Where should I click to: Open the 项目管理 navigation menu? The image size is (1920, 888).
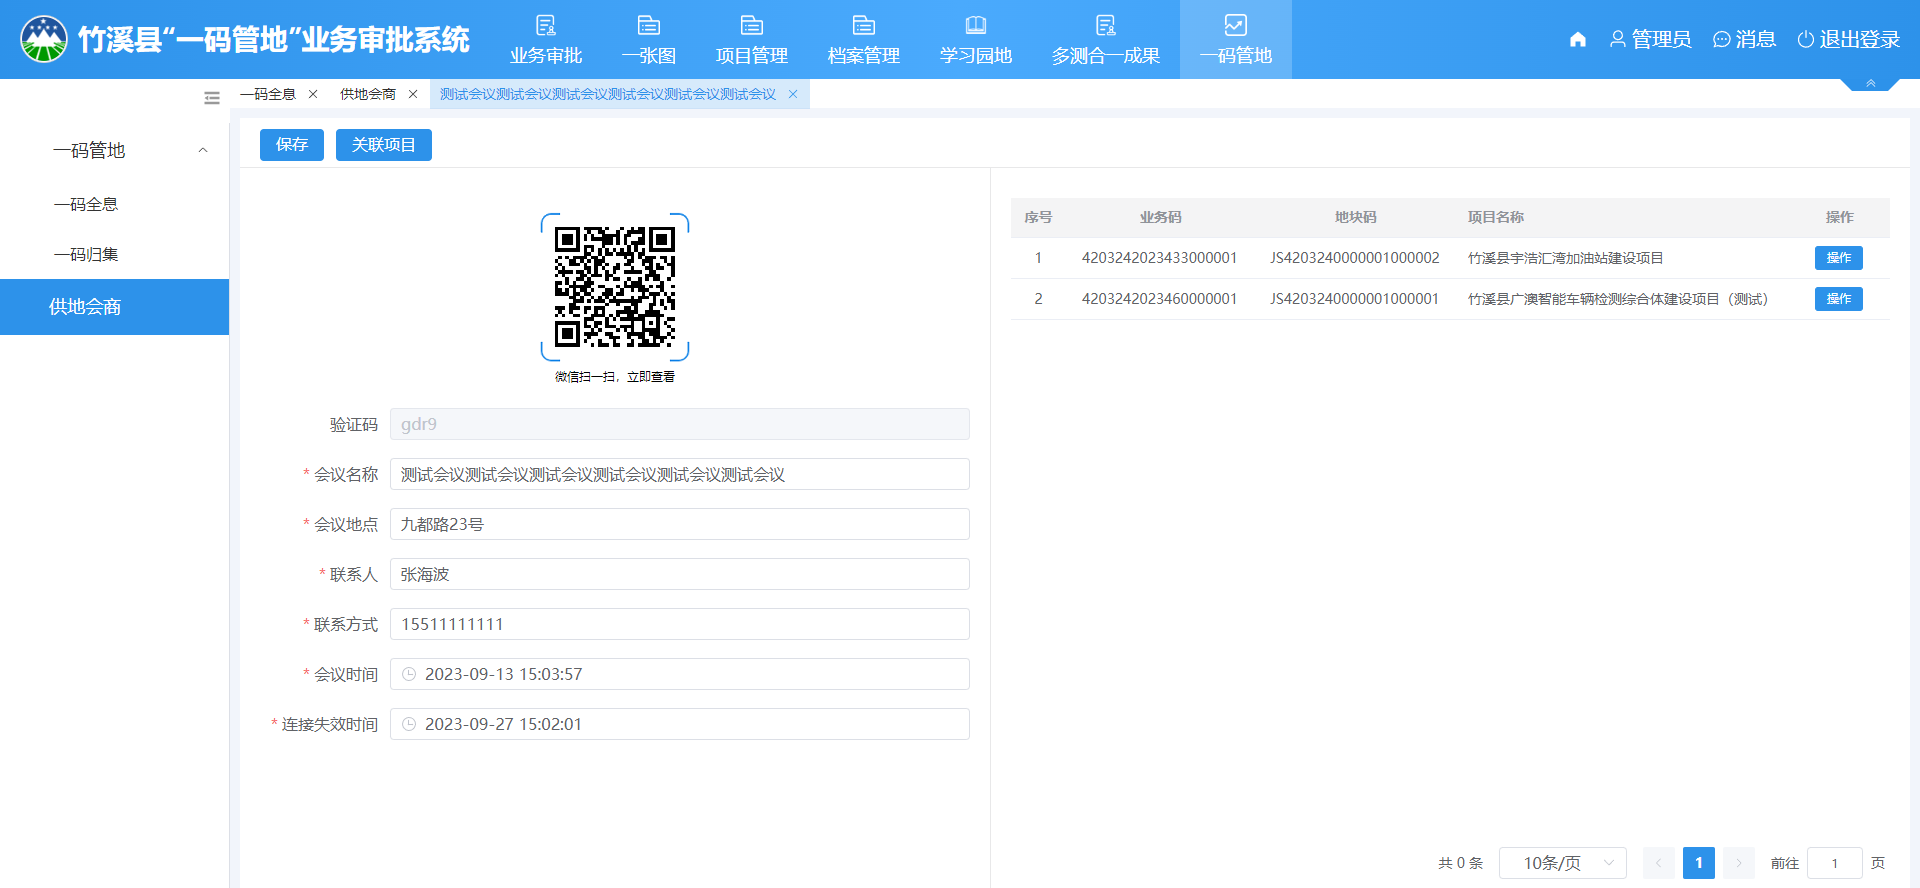[752, 40]
